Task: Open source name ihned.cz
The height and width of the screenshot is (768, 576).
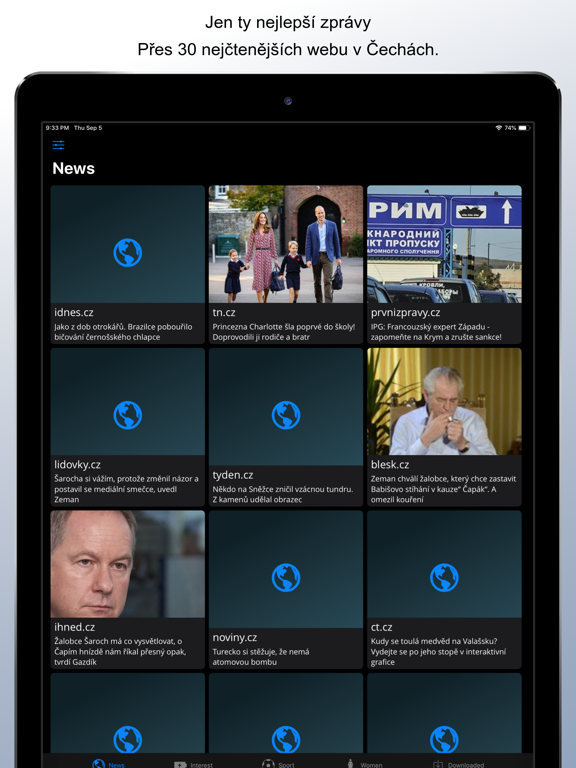Action: tap(74, 627)
